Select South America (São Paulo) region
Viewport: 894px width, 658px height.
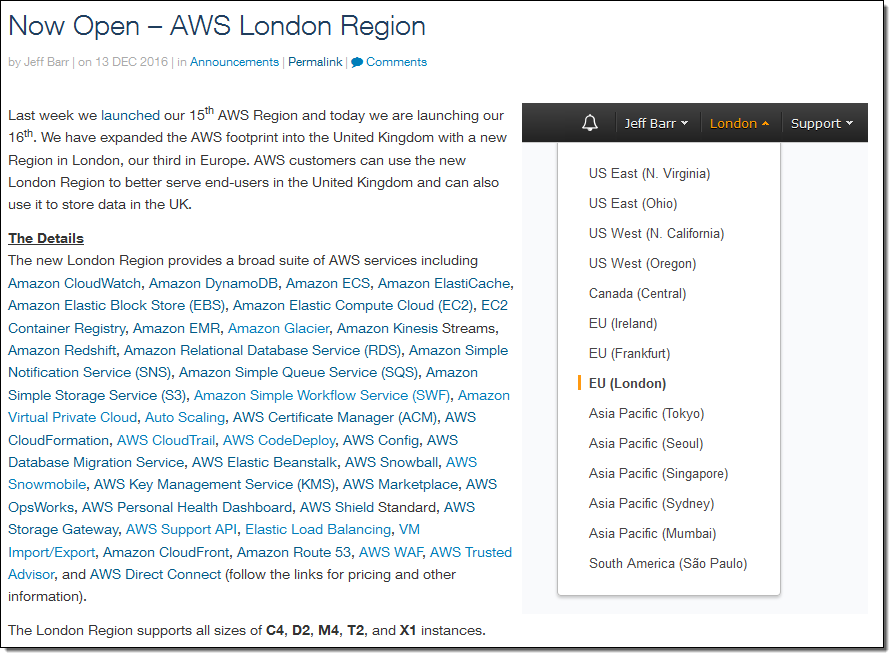coord(668,563)
